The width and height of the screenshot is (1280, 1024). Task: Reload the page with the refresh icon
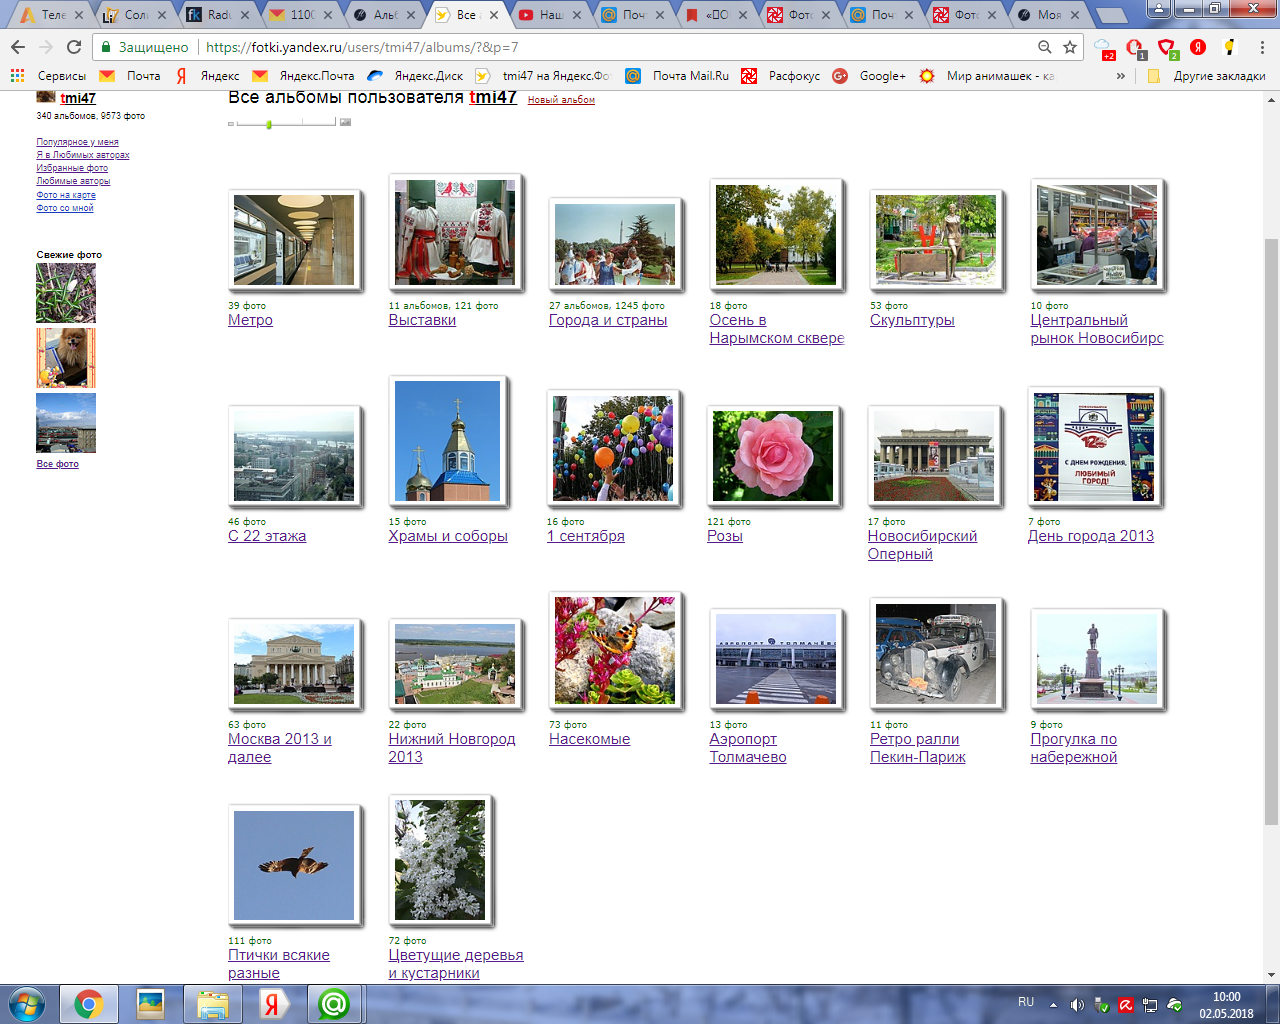(x=74, y=47)
